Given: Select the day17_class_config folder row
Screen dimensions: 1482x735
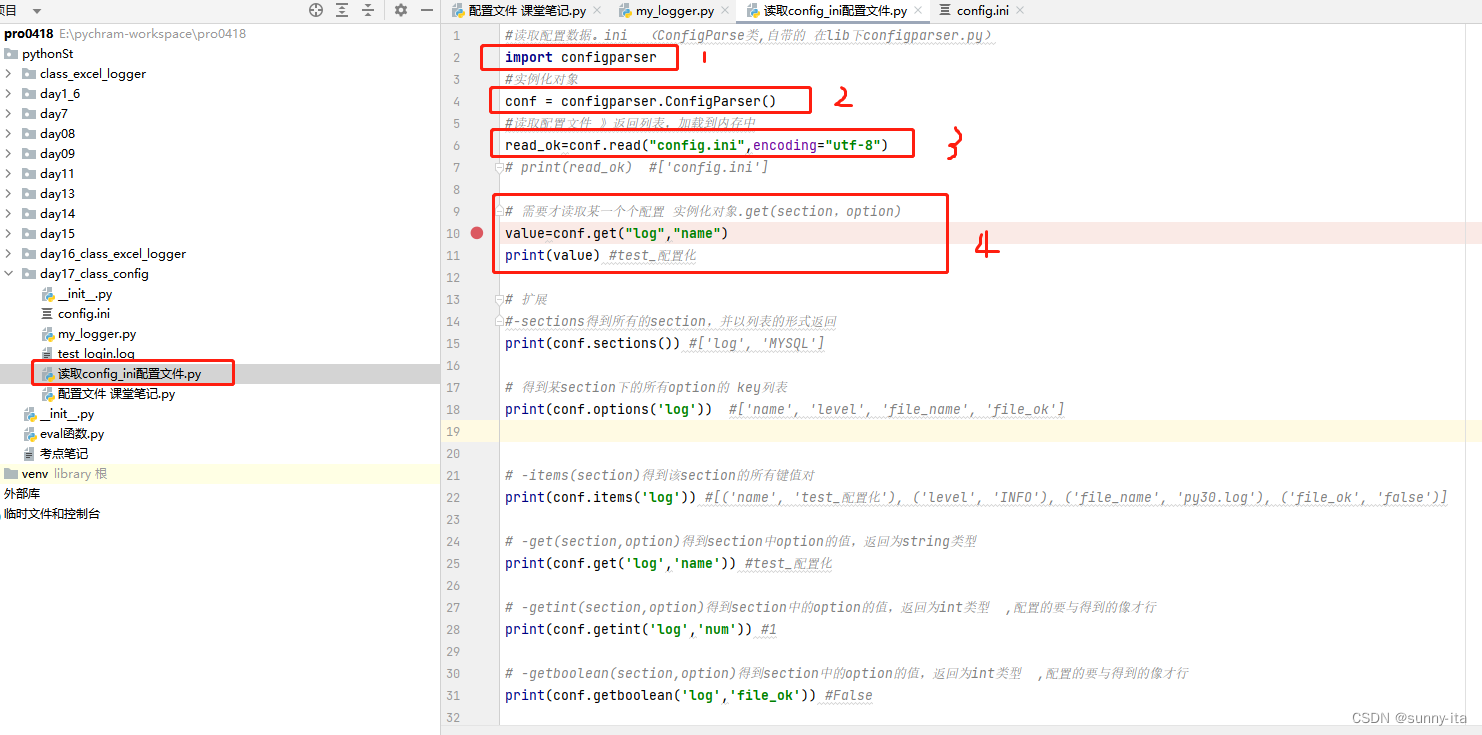Looking at the screenshot, I should tap(220, 274).
